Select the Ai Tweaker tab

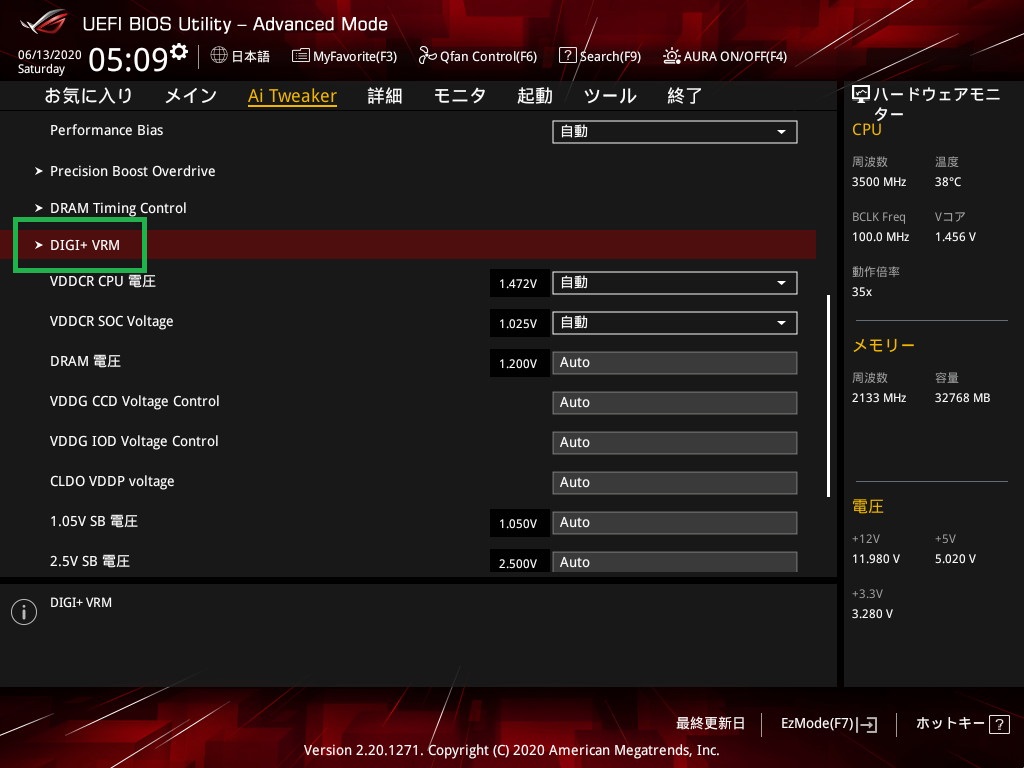pyautogui.click(x=293, y=96)
